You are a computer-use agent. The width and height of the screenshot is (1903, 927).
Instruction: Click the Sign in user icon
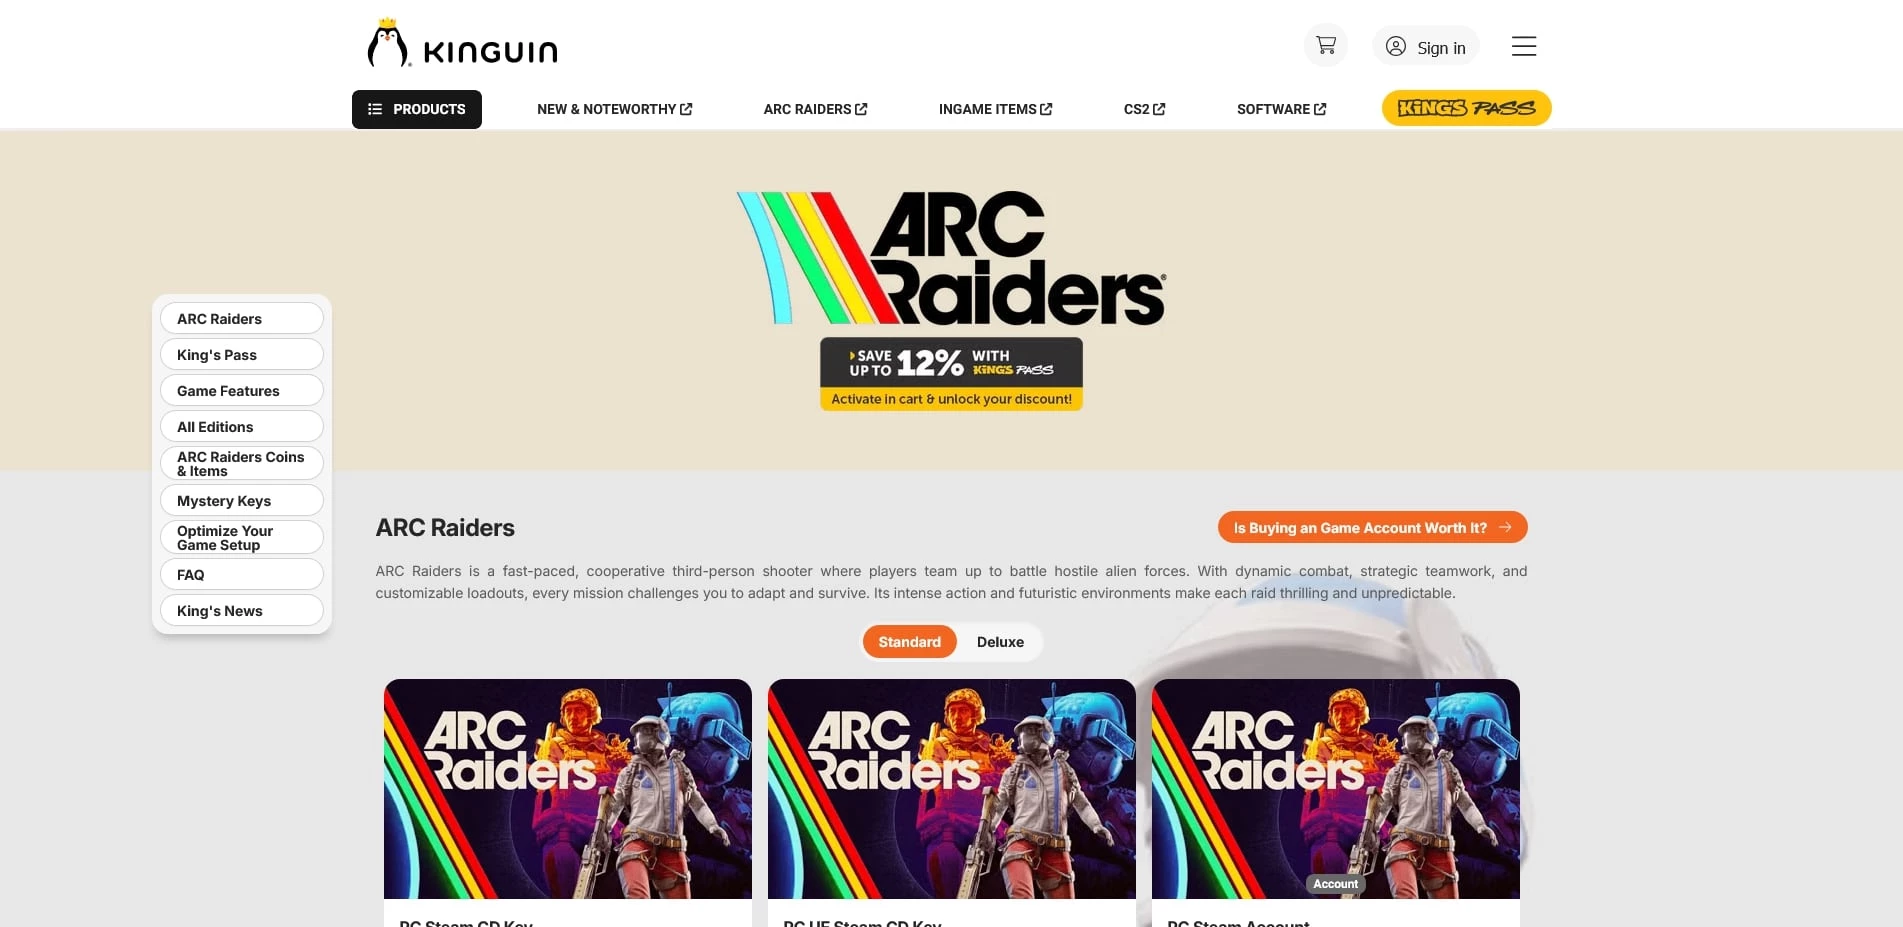click(1395, 46)
